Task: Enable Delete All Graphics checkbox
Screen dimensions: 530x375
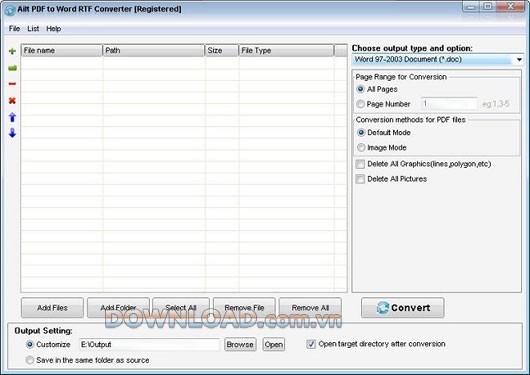Action: pos(360,164)
